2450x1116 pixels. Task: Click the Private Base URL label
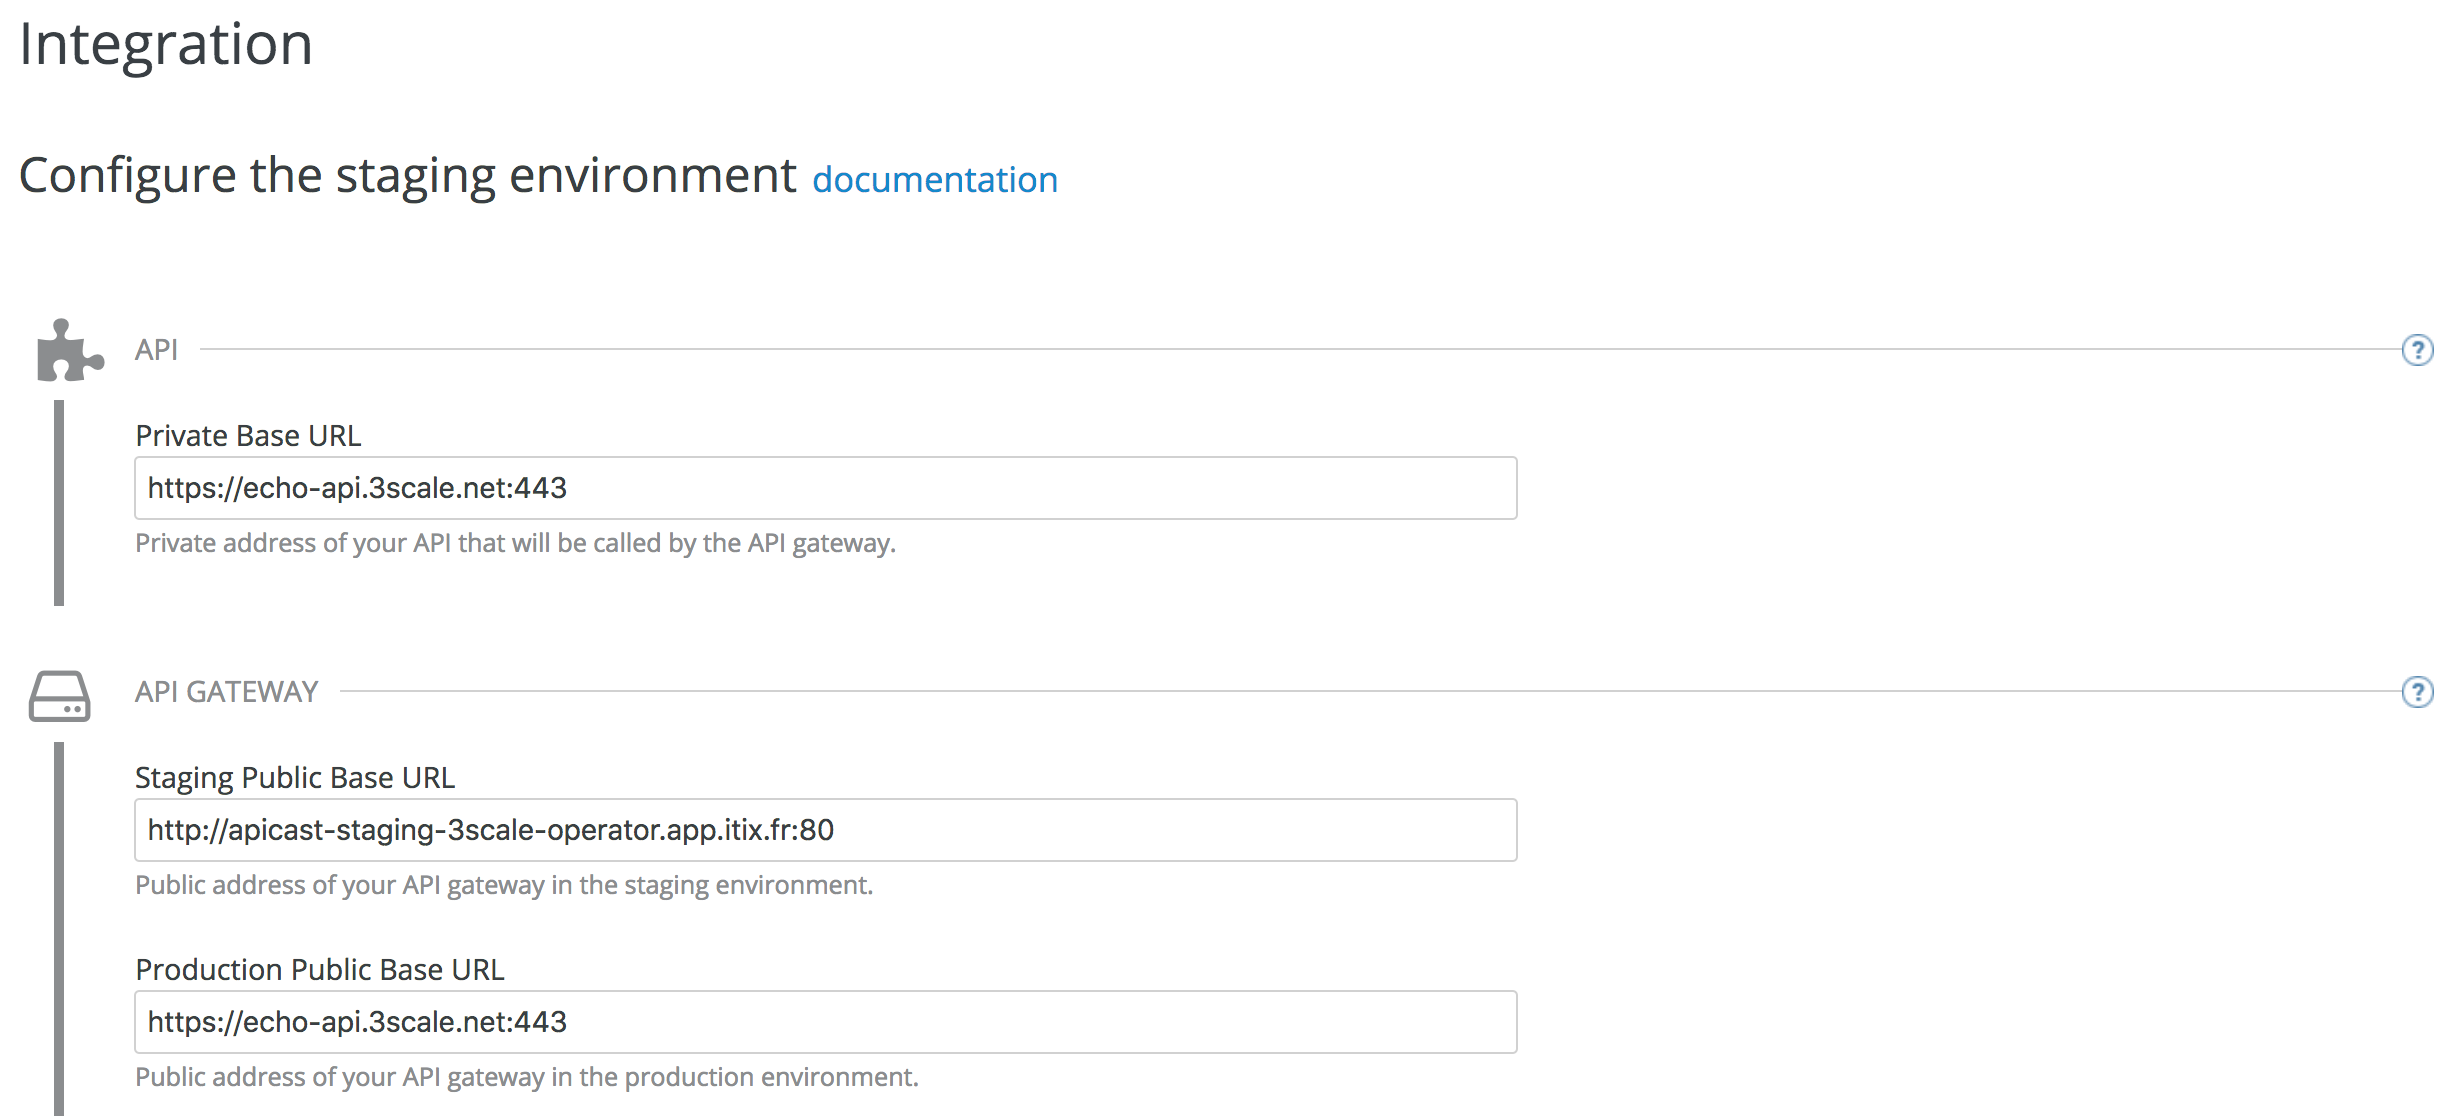pyautogui.click(x=248, y=436)
